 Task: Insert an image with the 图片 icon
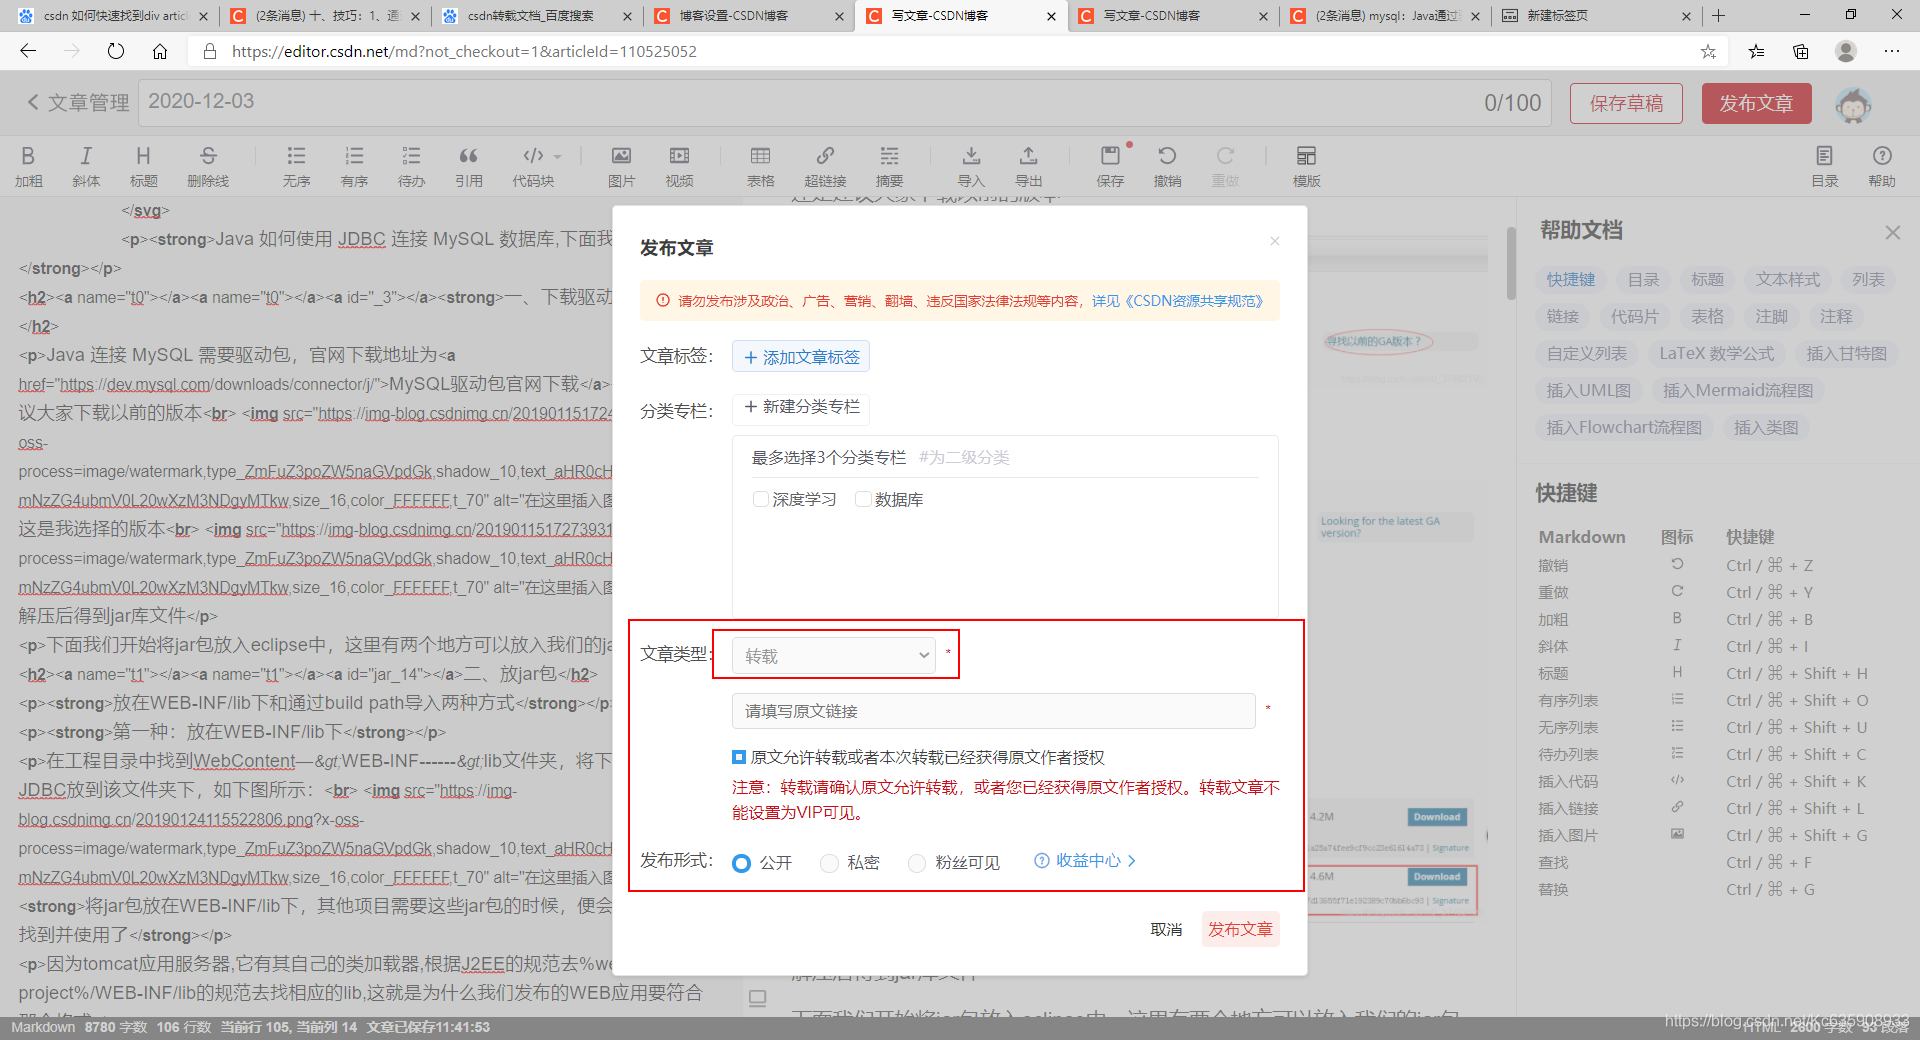621,166
